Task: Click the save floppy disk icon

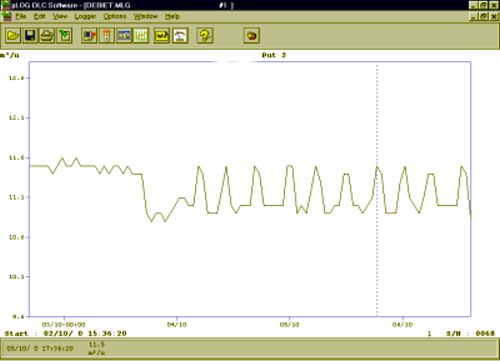Action: (x=30, y=35)
